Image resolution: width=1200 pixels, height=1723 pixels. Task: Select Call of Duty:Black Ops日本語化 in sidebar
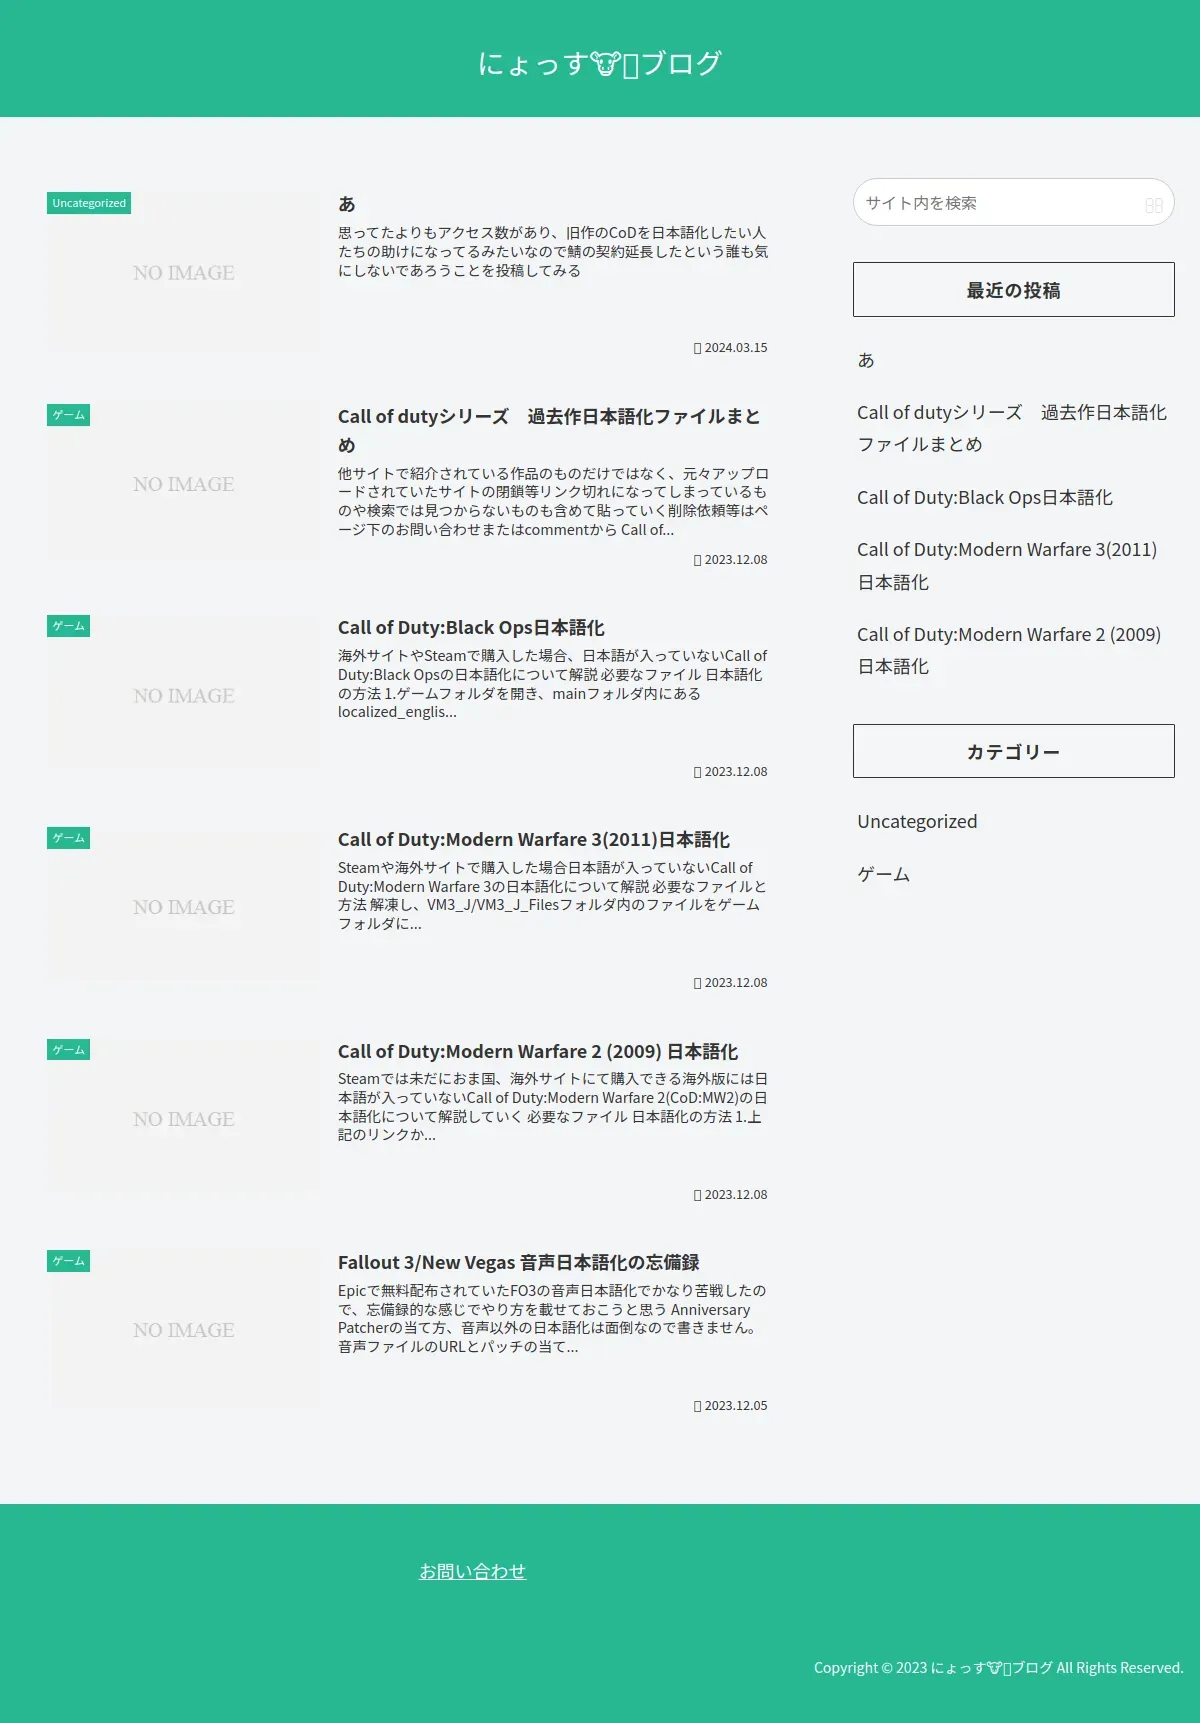(x=985, y=497)
